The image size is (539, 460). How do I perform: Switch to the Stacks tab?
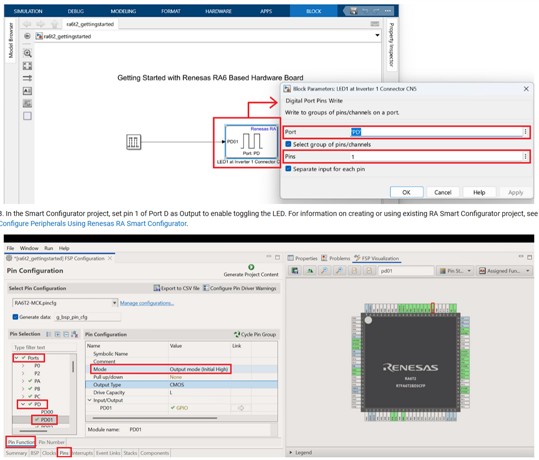130,453
